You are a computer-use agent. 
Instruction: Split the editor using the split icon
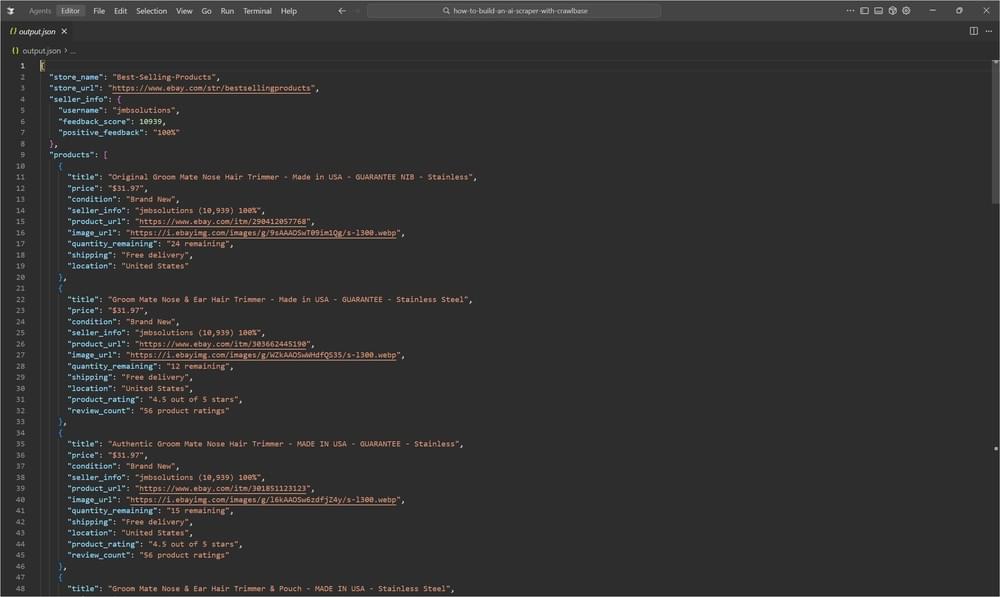972,31
